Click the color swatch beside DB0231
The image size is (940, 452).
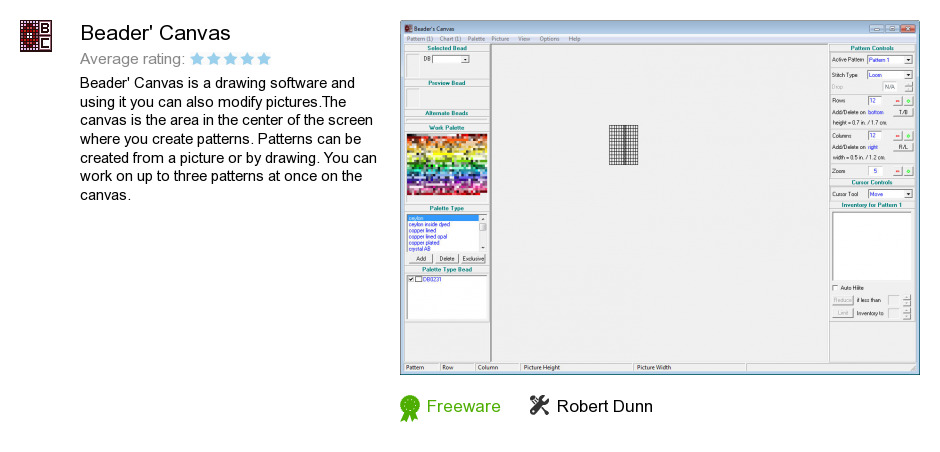point(418,279)
